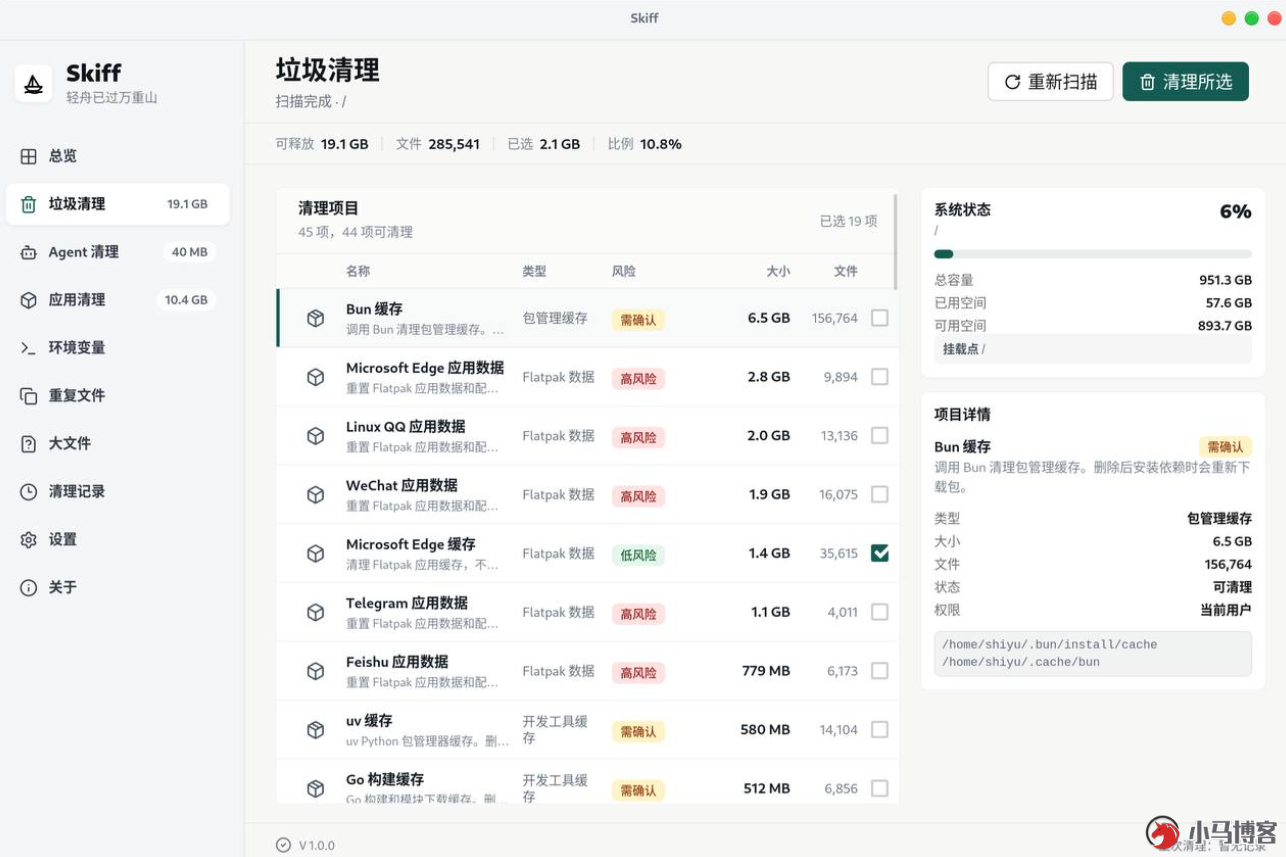Click the 清理项目 list scrollbar
The width and height of the screenshot is (1286, 857).
point(895,242)
